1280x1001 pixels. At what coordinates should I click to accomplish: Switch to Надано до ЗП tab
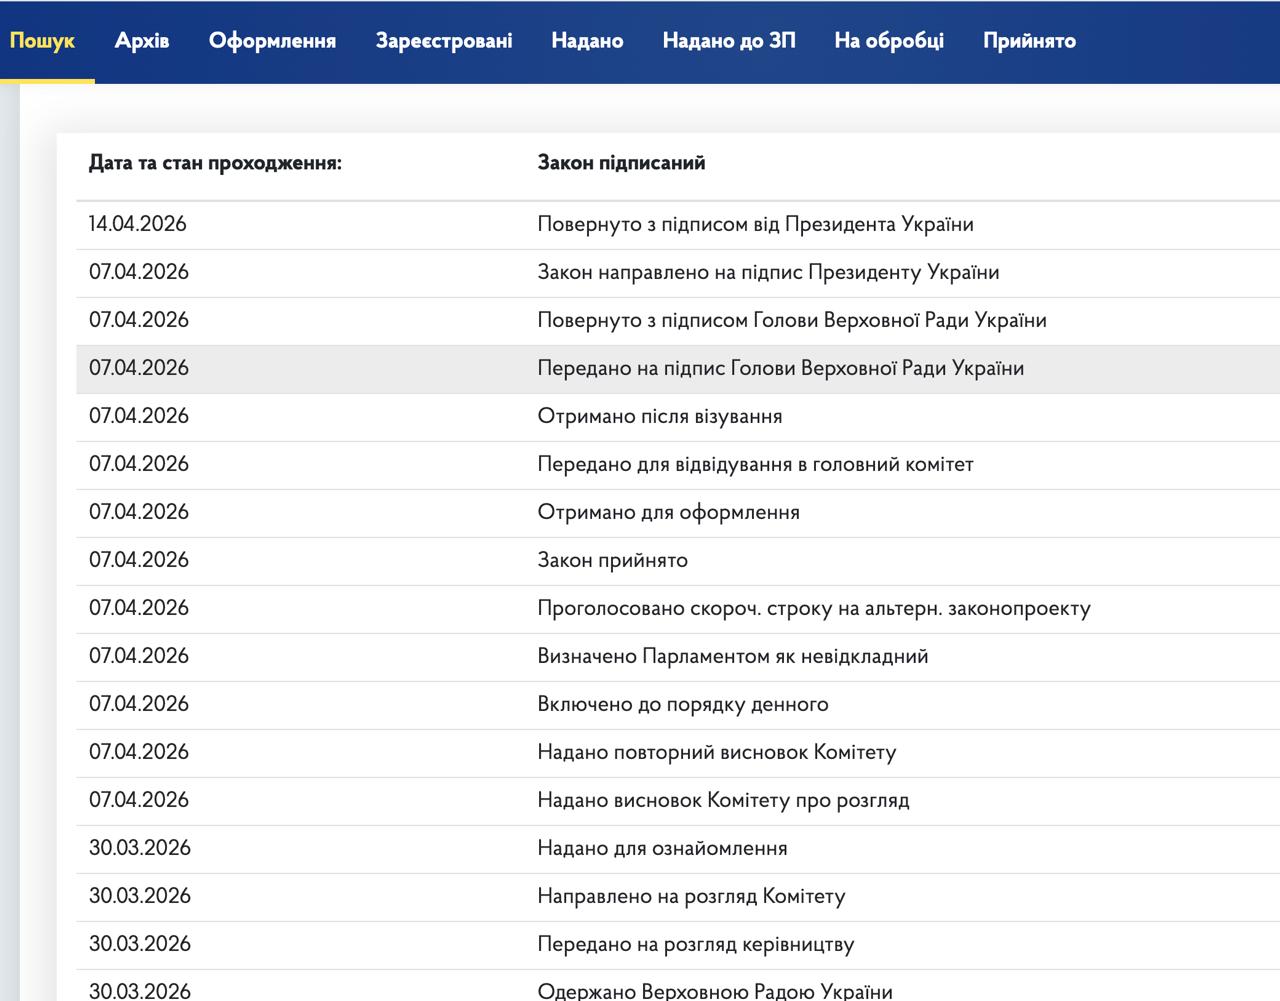727,41
